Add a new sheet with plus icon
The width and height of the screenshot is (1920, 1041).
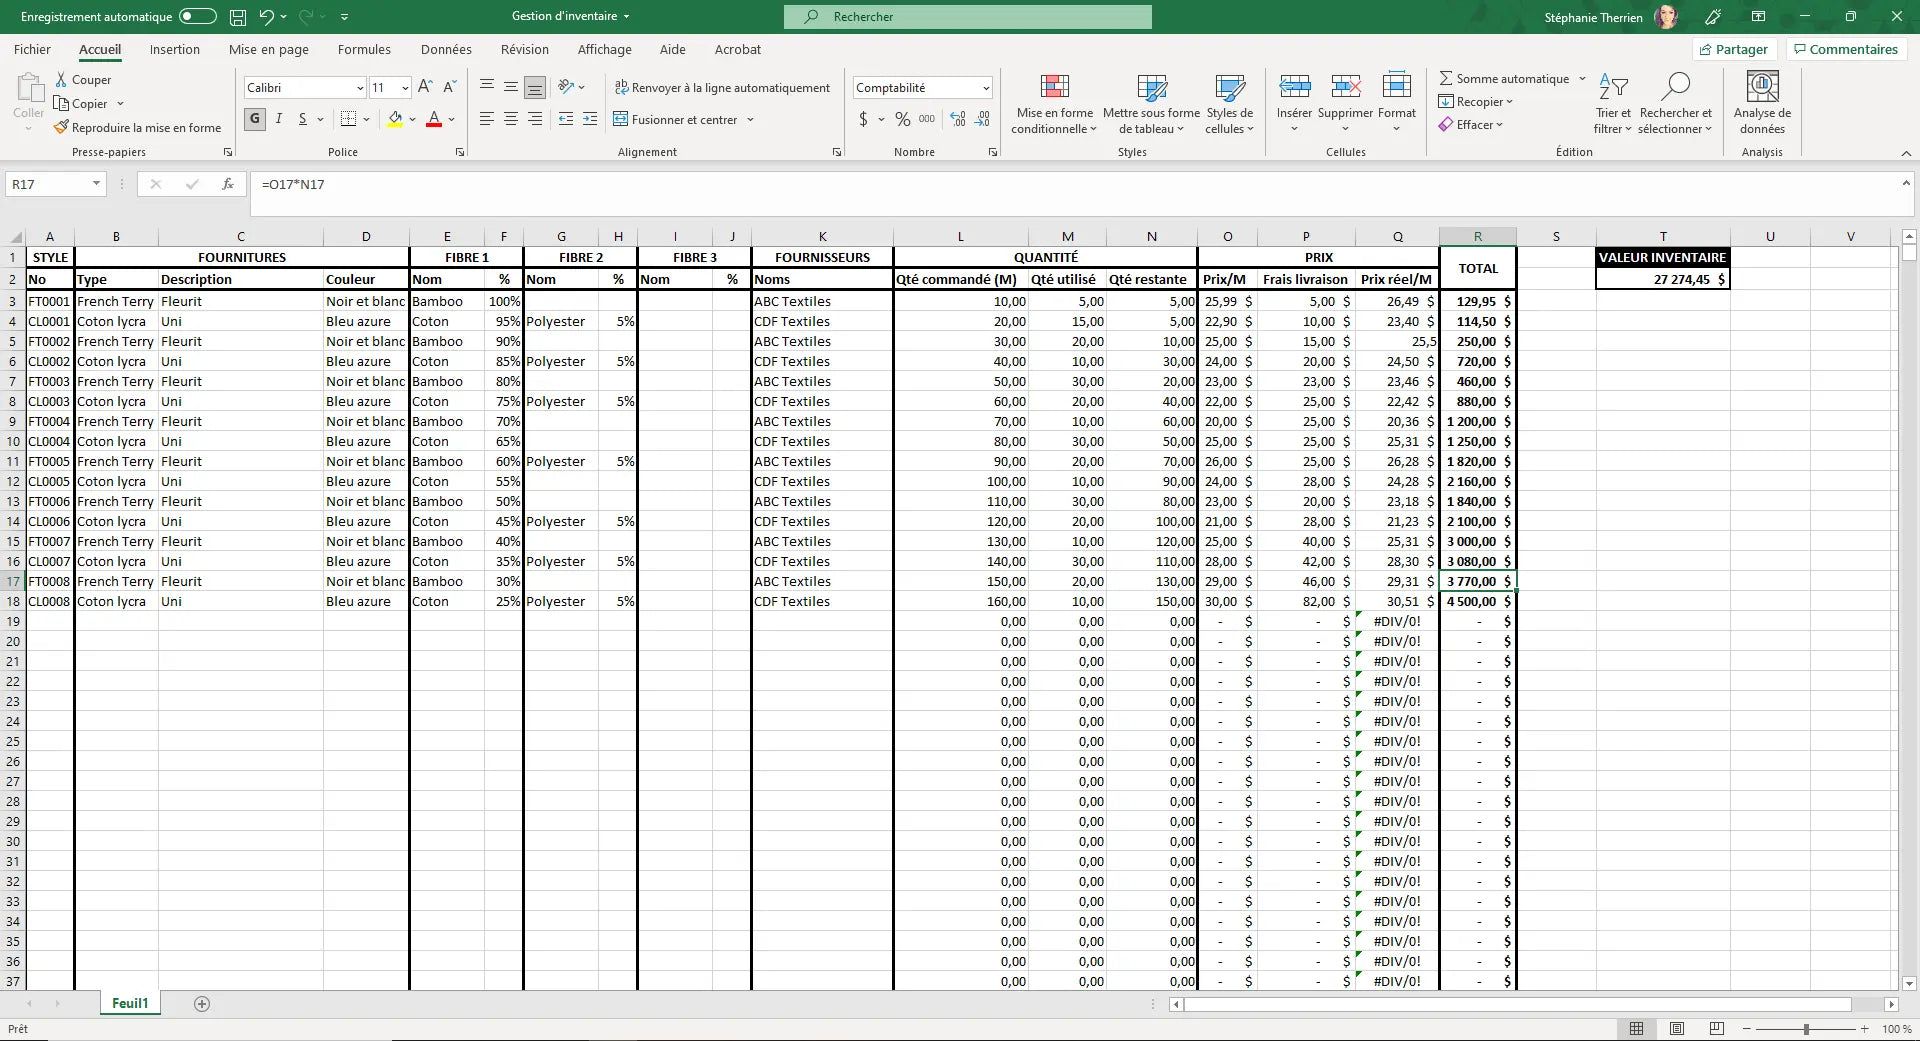click(202, 1004)
